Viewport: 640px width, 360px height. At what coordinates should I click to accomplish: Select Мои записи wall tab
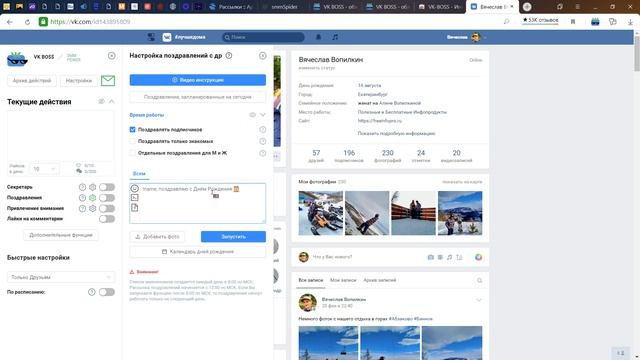[343, 280]
